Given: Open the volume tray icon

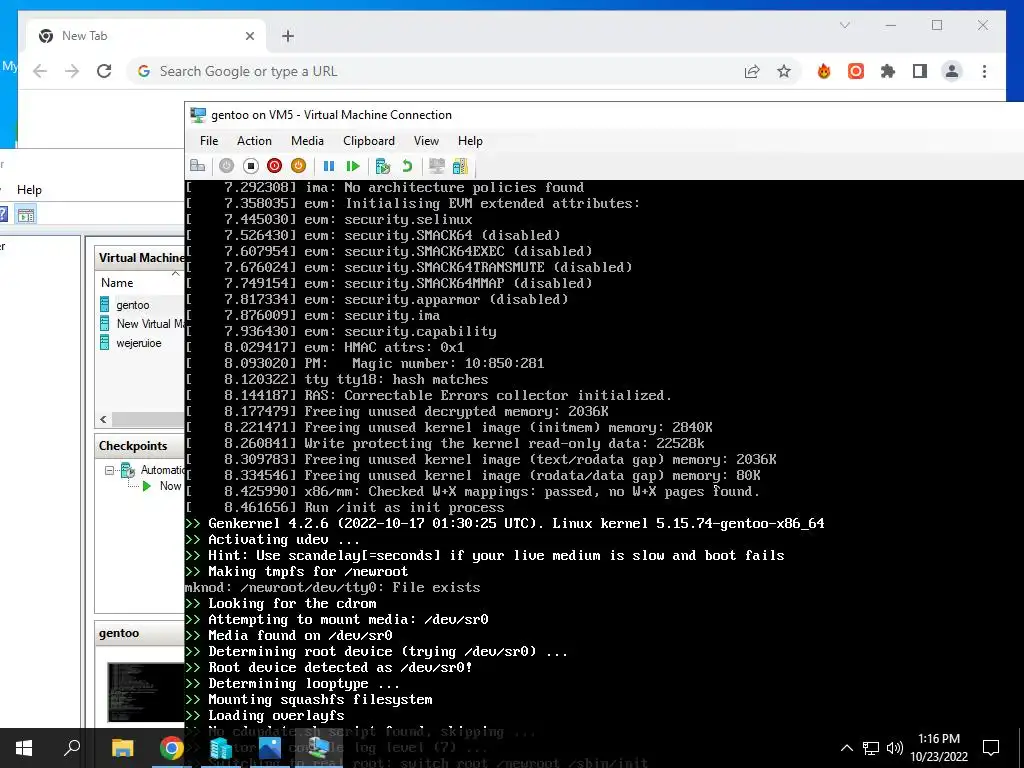Looking at the screenshot, I should point(895,748).
